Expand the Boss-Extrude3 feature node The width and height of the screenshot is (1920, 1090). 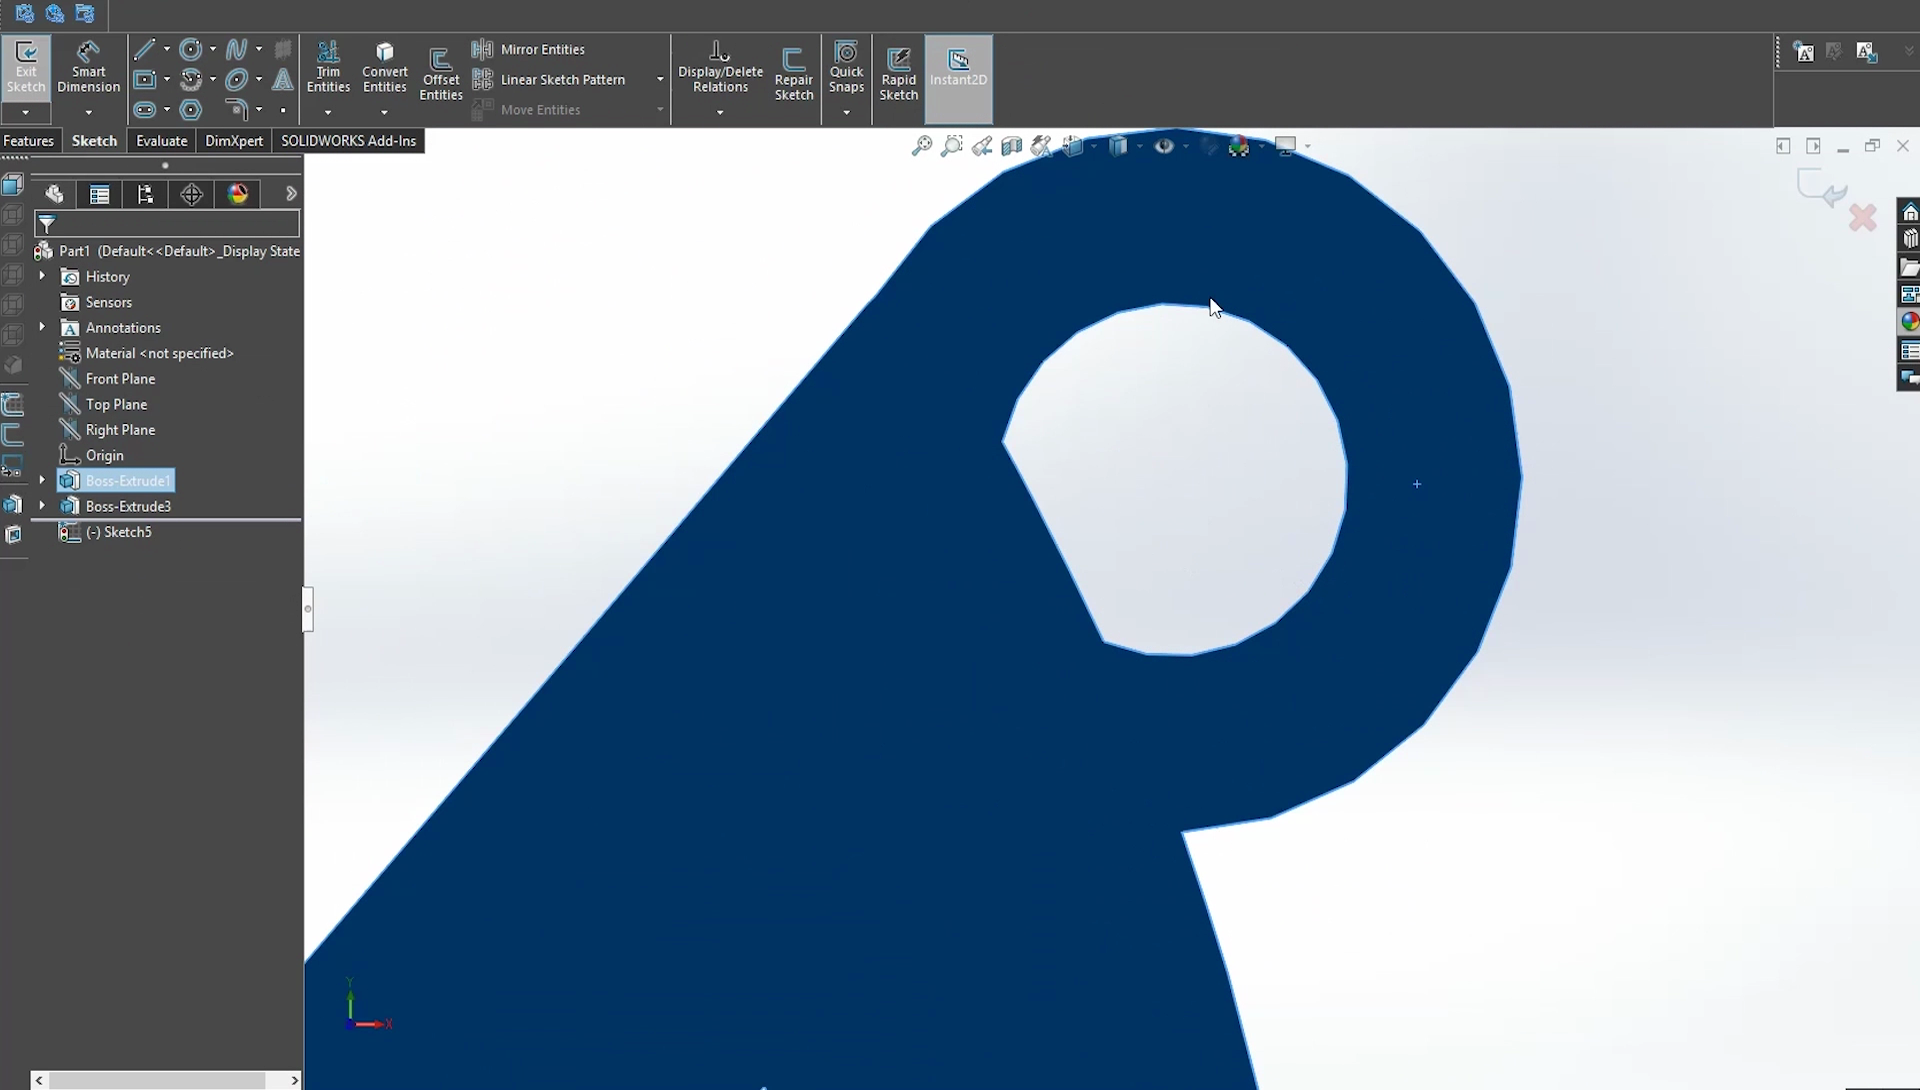point(42,506)
